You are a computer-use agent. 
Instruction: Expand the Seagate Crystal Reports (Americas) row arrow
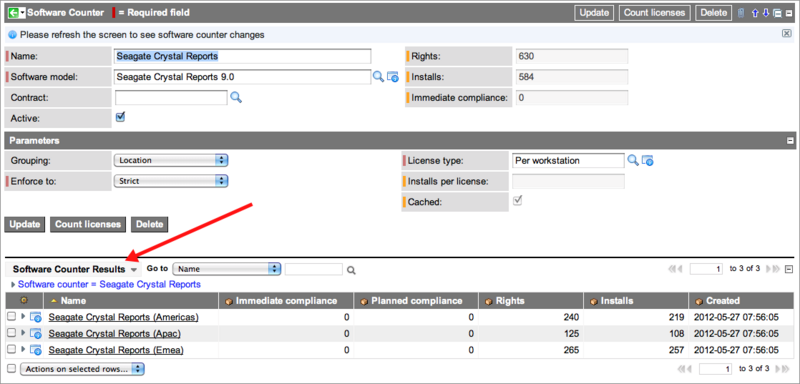(x=23, y=317)
